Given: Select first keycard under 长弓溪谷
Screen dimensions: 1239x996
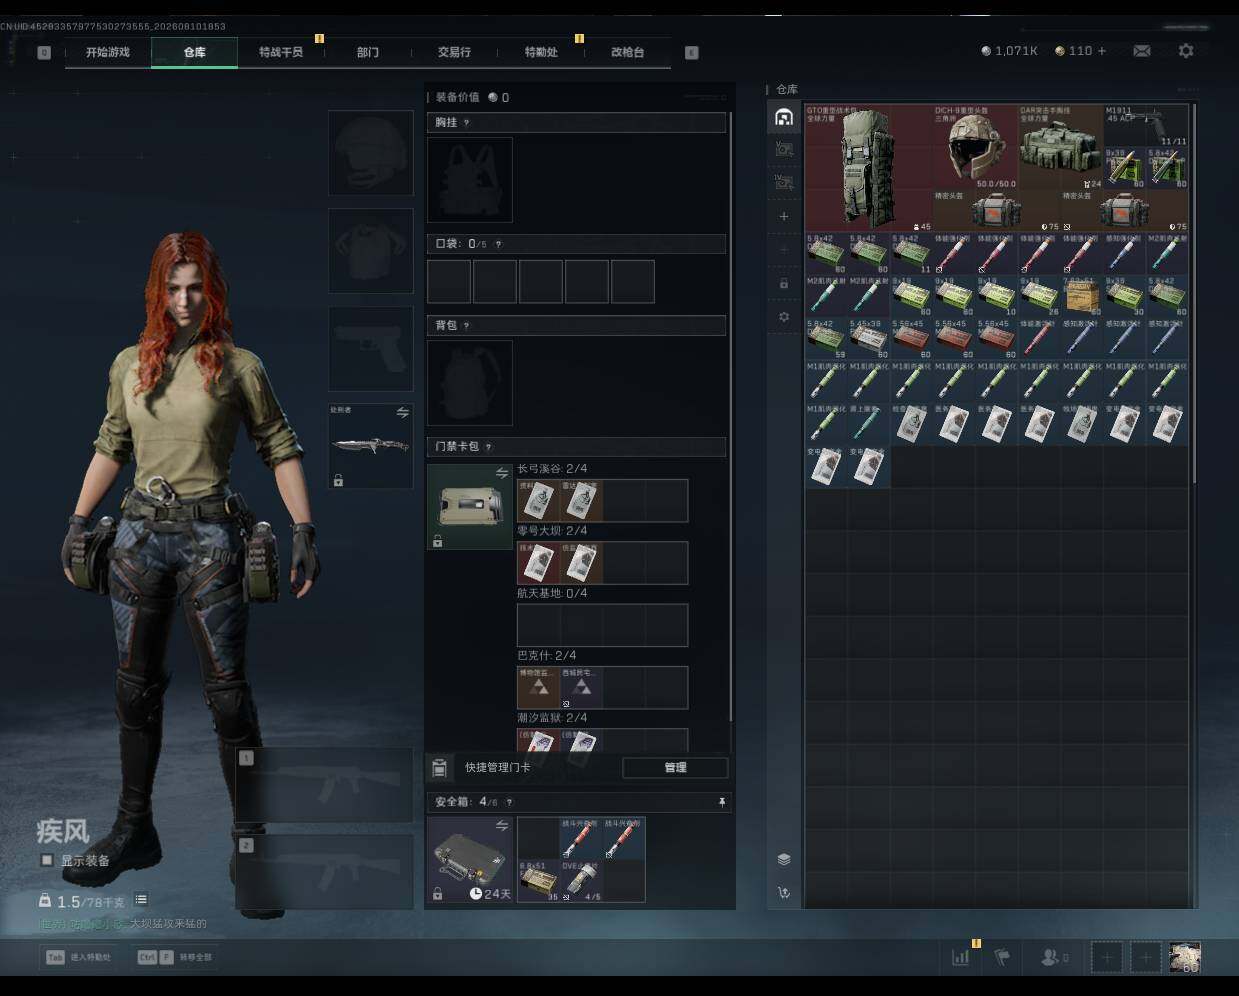Looking at the screenshot, I should click(x=538, y=501).
